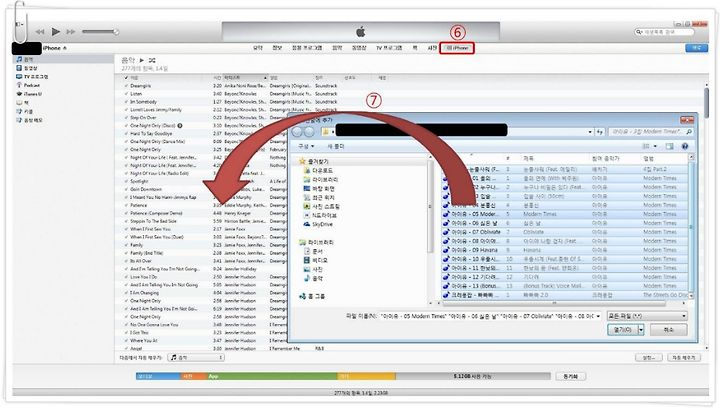Click 취소 cancel in the file dialog
This screenshot has height=410, width=720.
click(669, 330)
